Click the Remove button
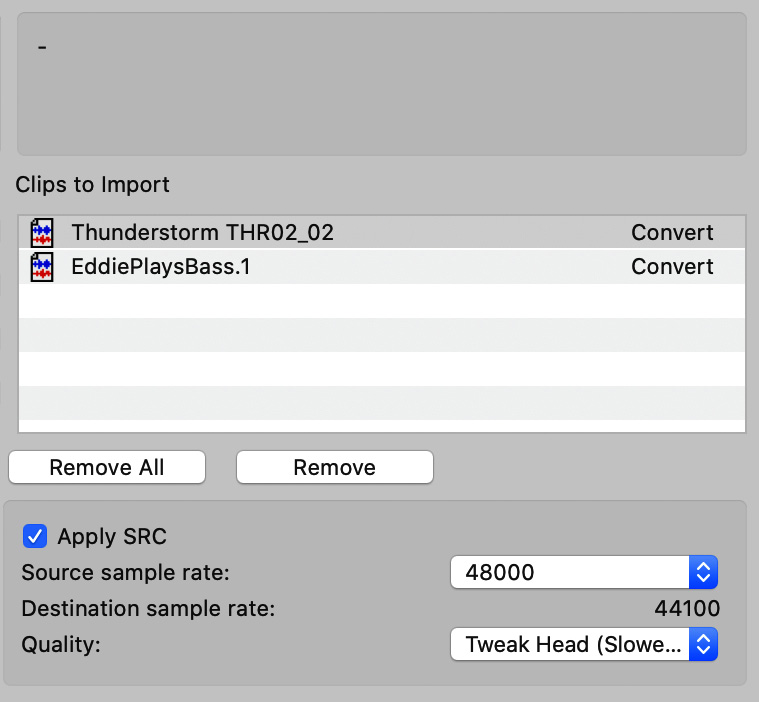759x702 pixels. 334,467
